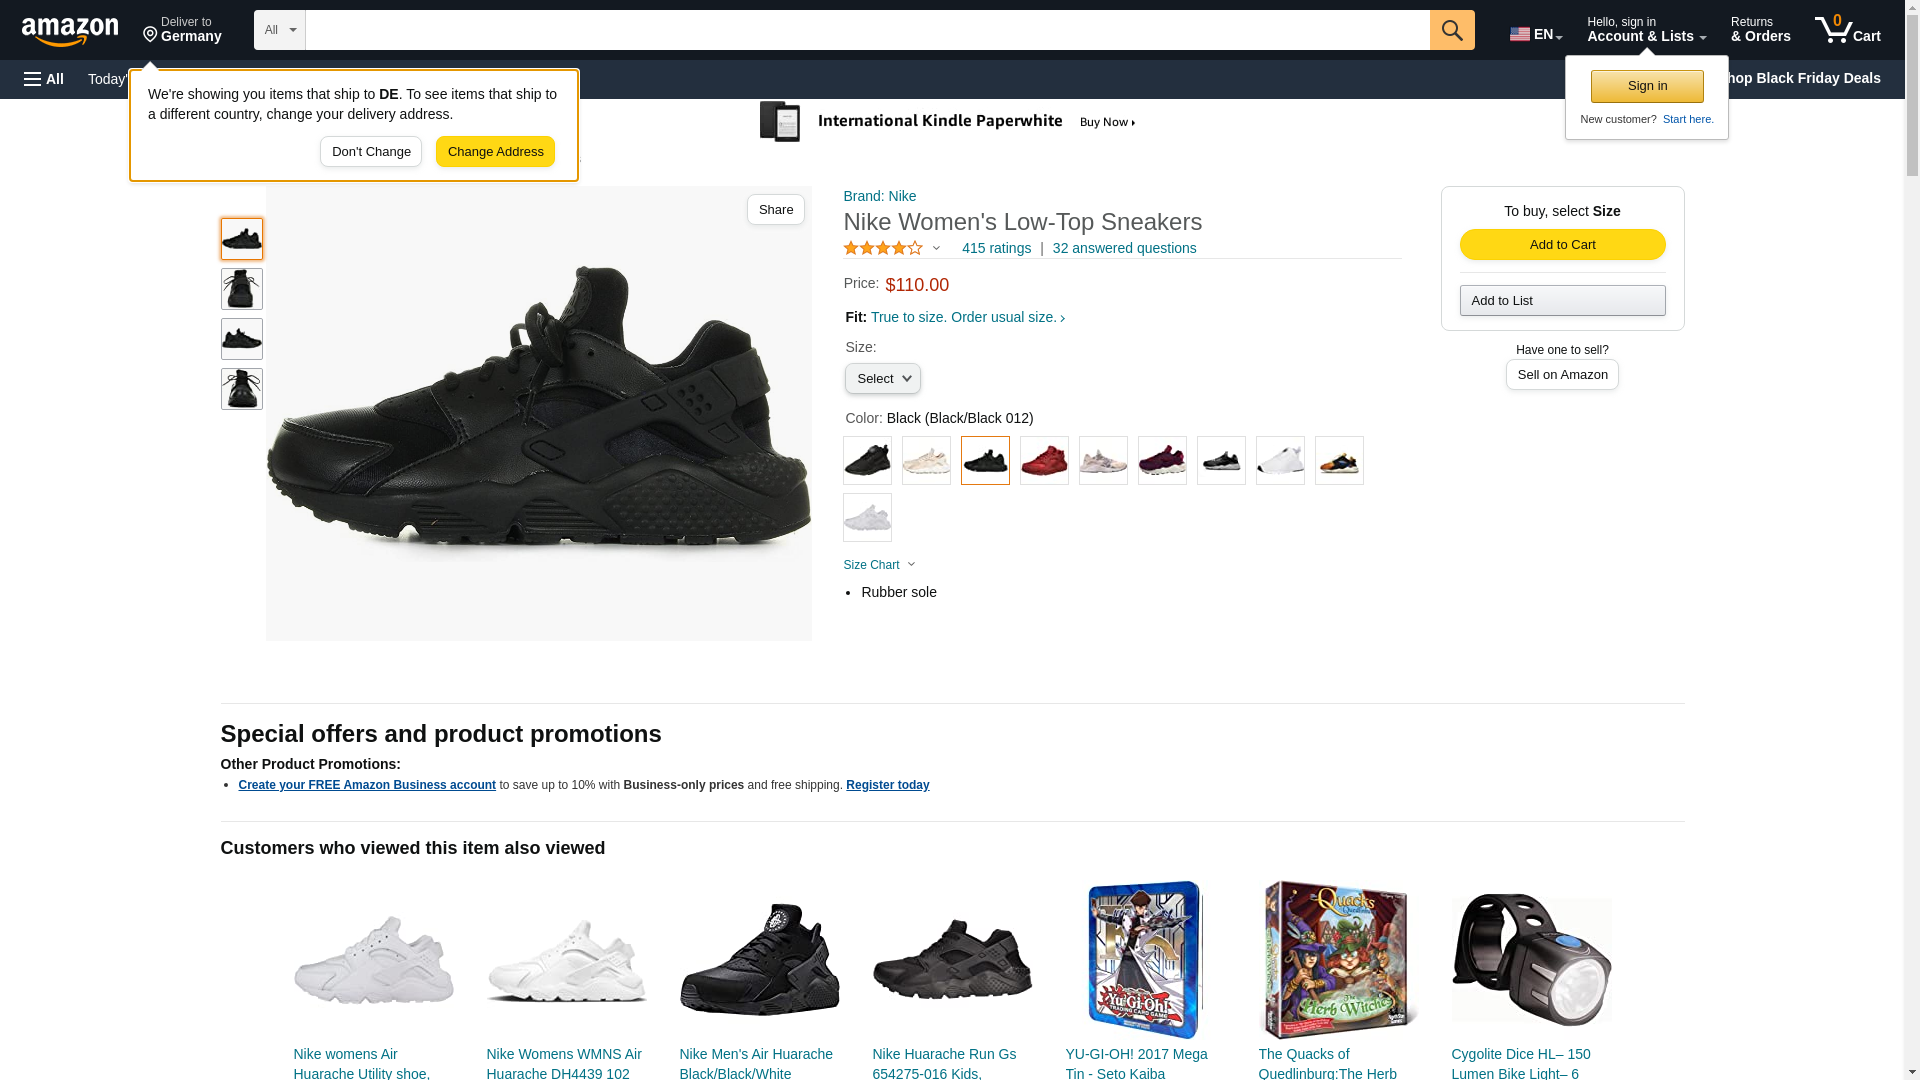Viewport: 1920px width, 1080px height.
Task: Click the EN language flag selector
Action: point(1535,34)
